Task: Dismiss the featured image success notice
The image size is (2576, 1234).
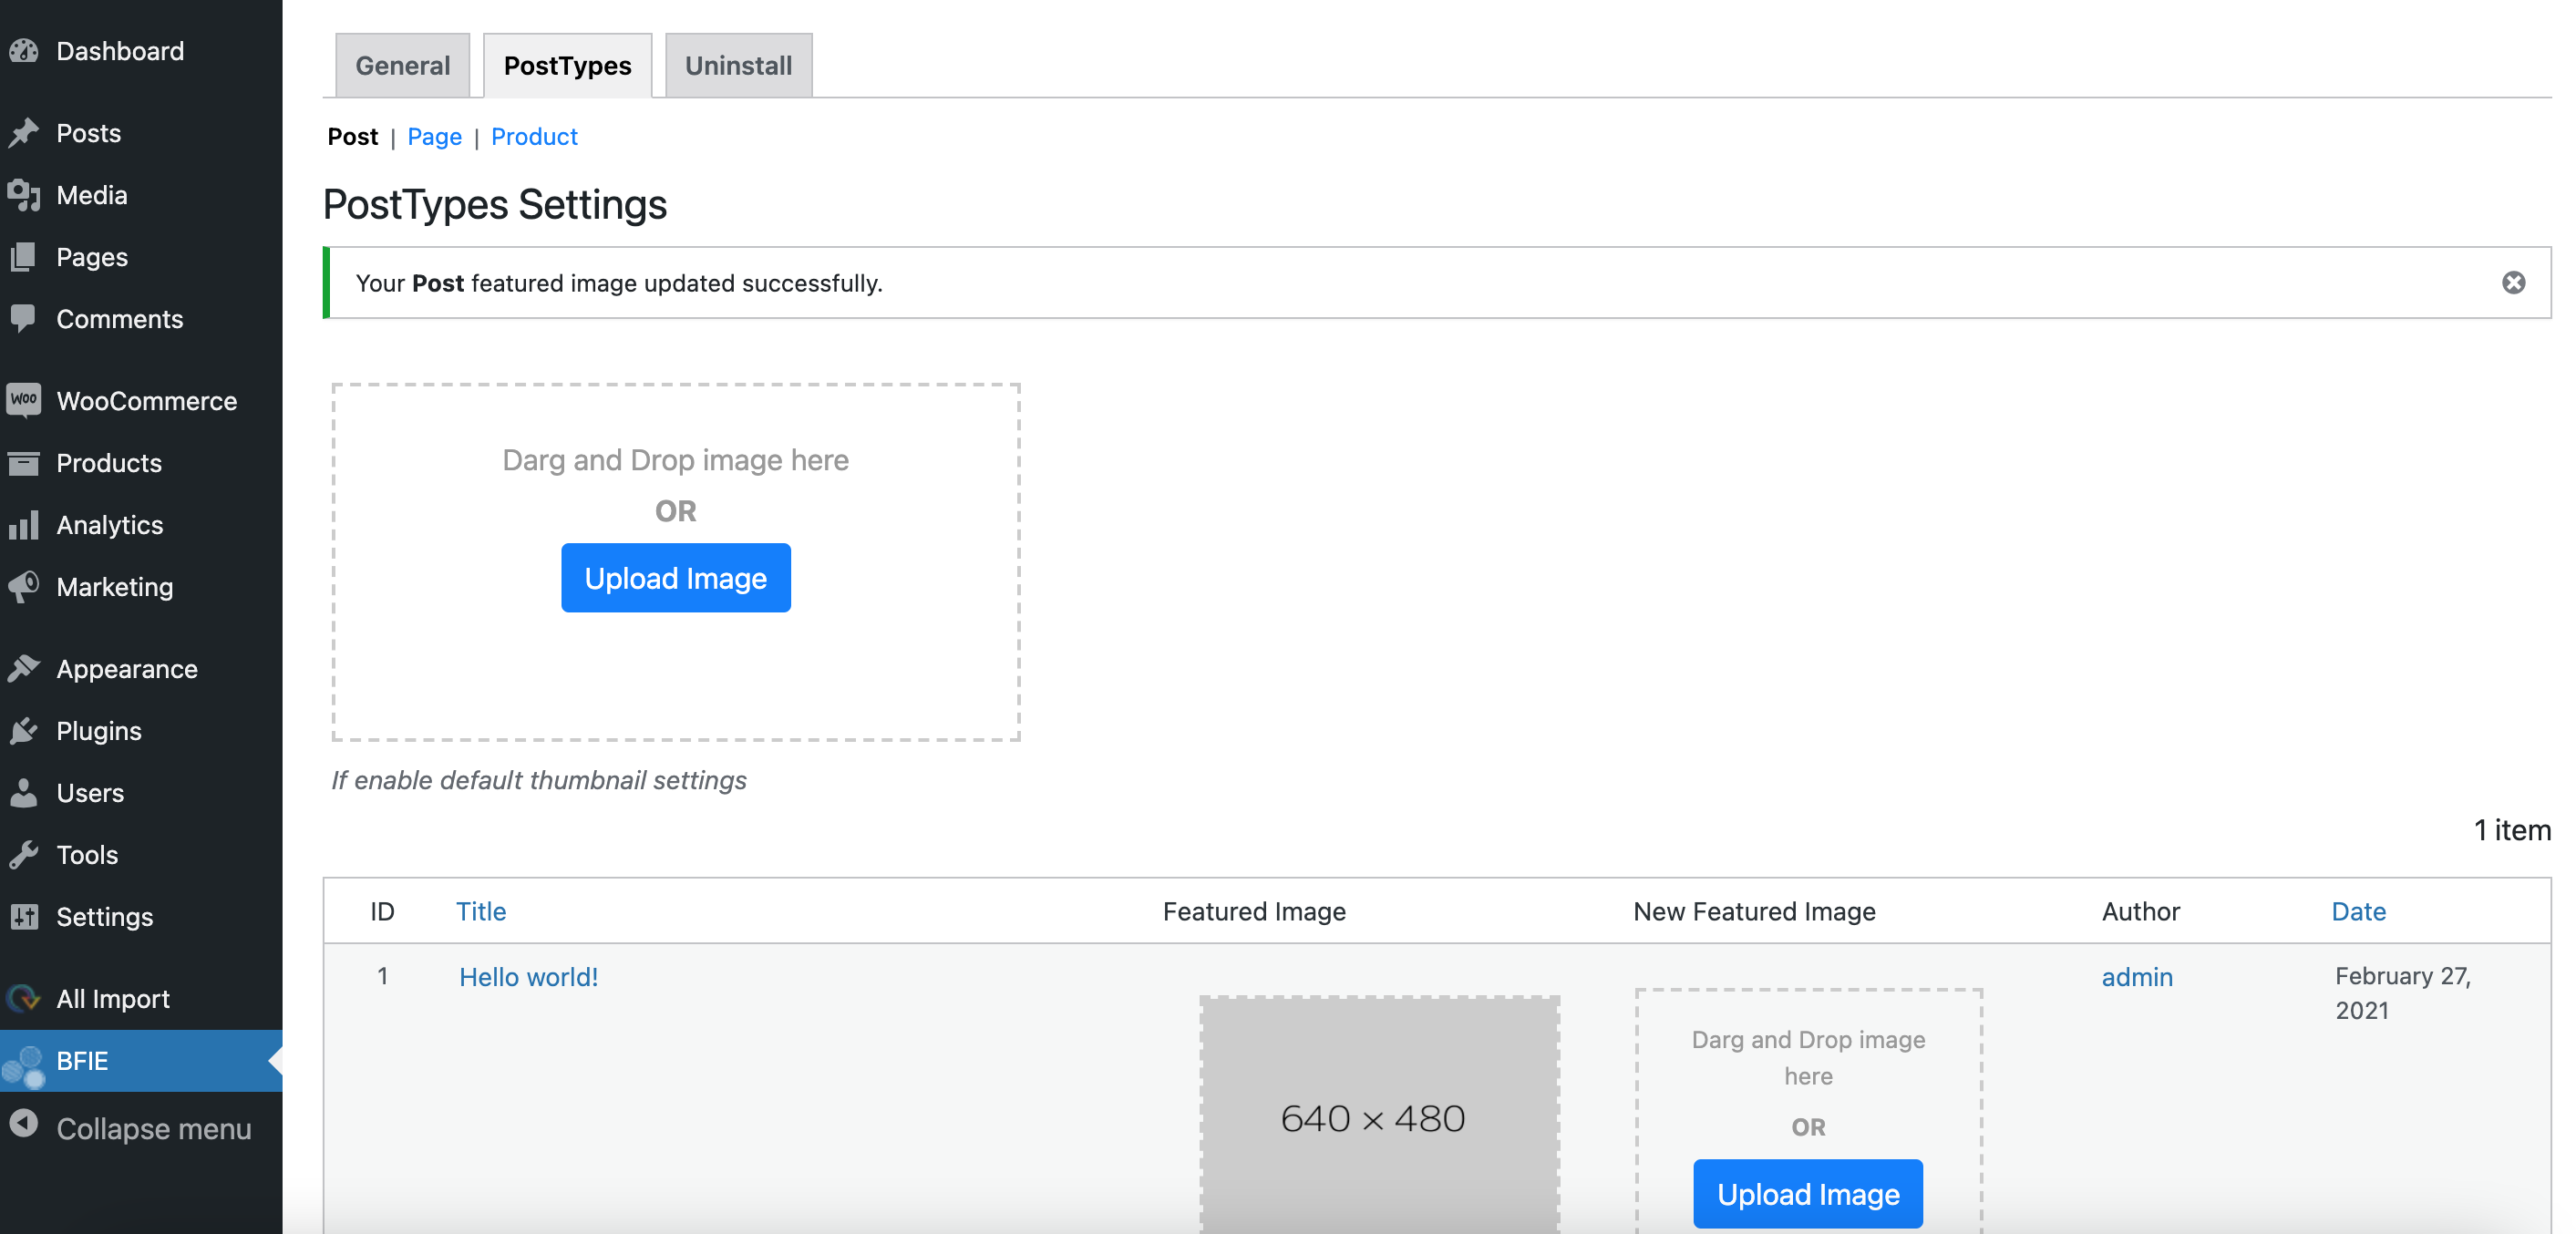Action: 2513,283
